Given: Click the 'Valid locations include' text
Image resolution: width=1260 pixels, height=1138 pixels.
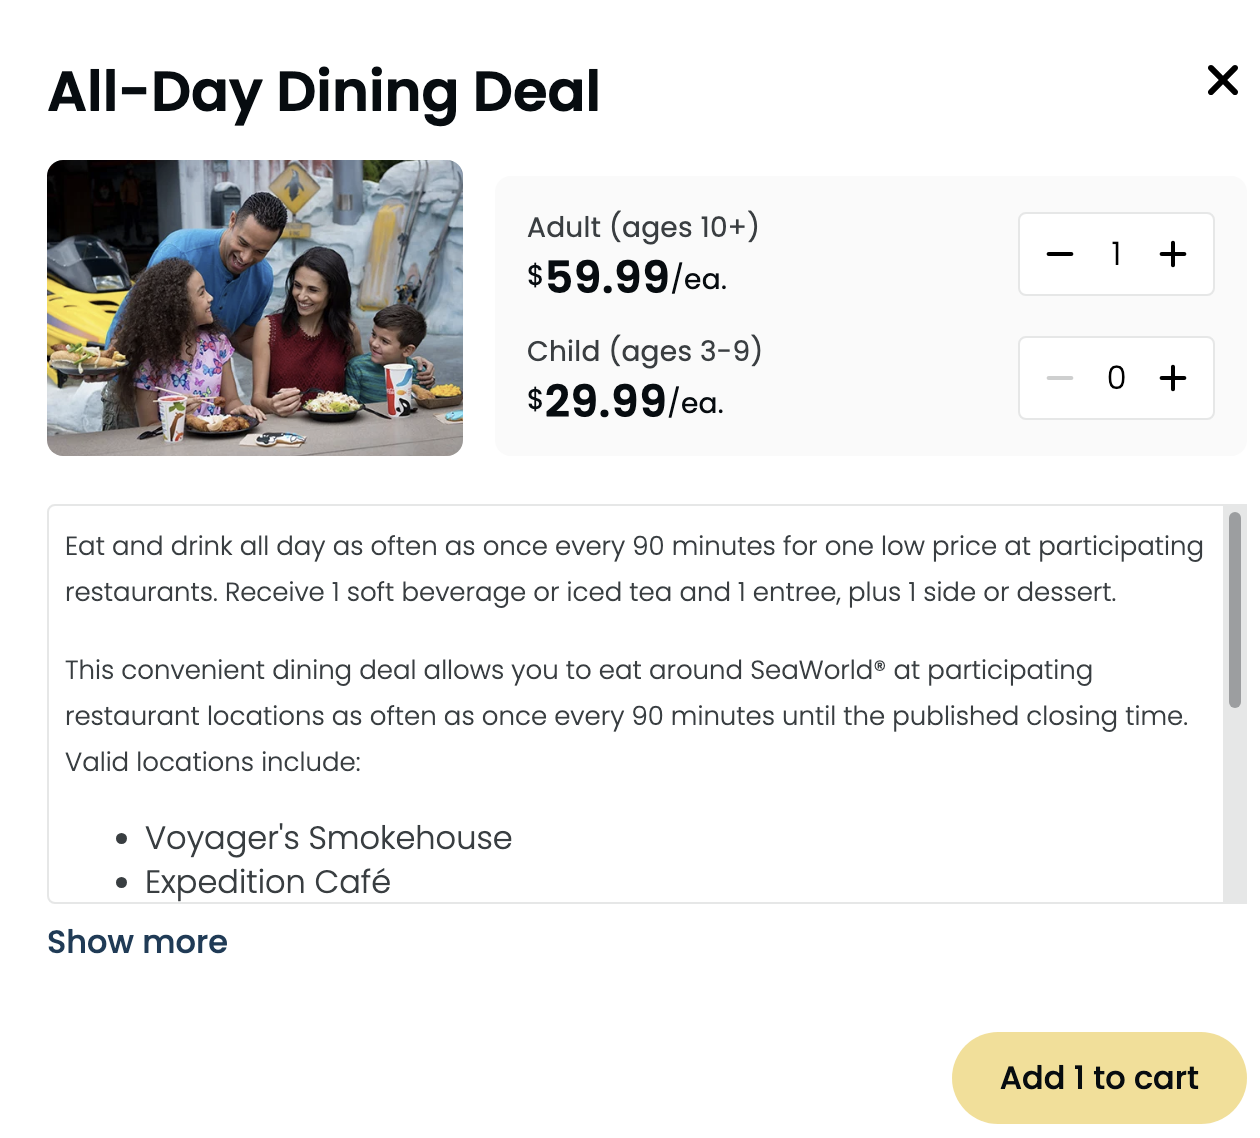Looking at the screenshot, I should click(212, 762).
